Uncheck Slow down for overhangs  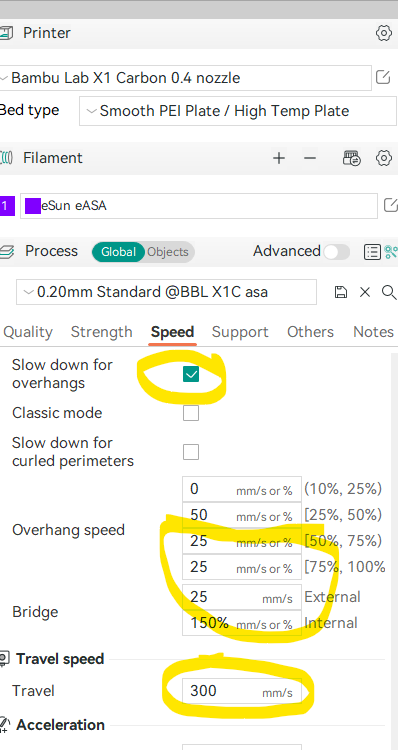pyautogui.click(x=191, y=374)
